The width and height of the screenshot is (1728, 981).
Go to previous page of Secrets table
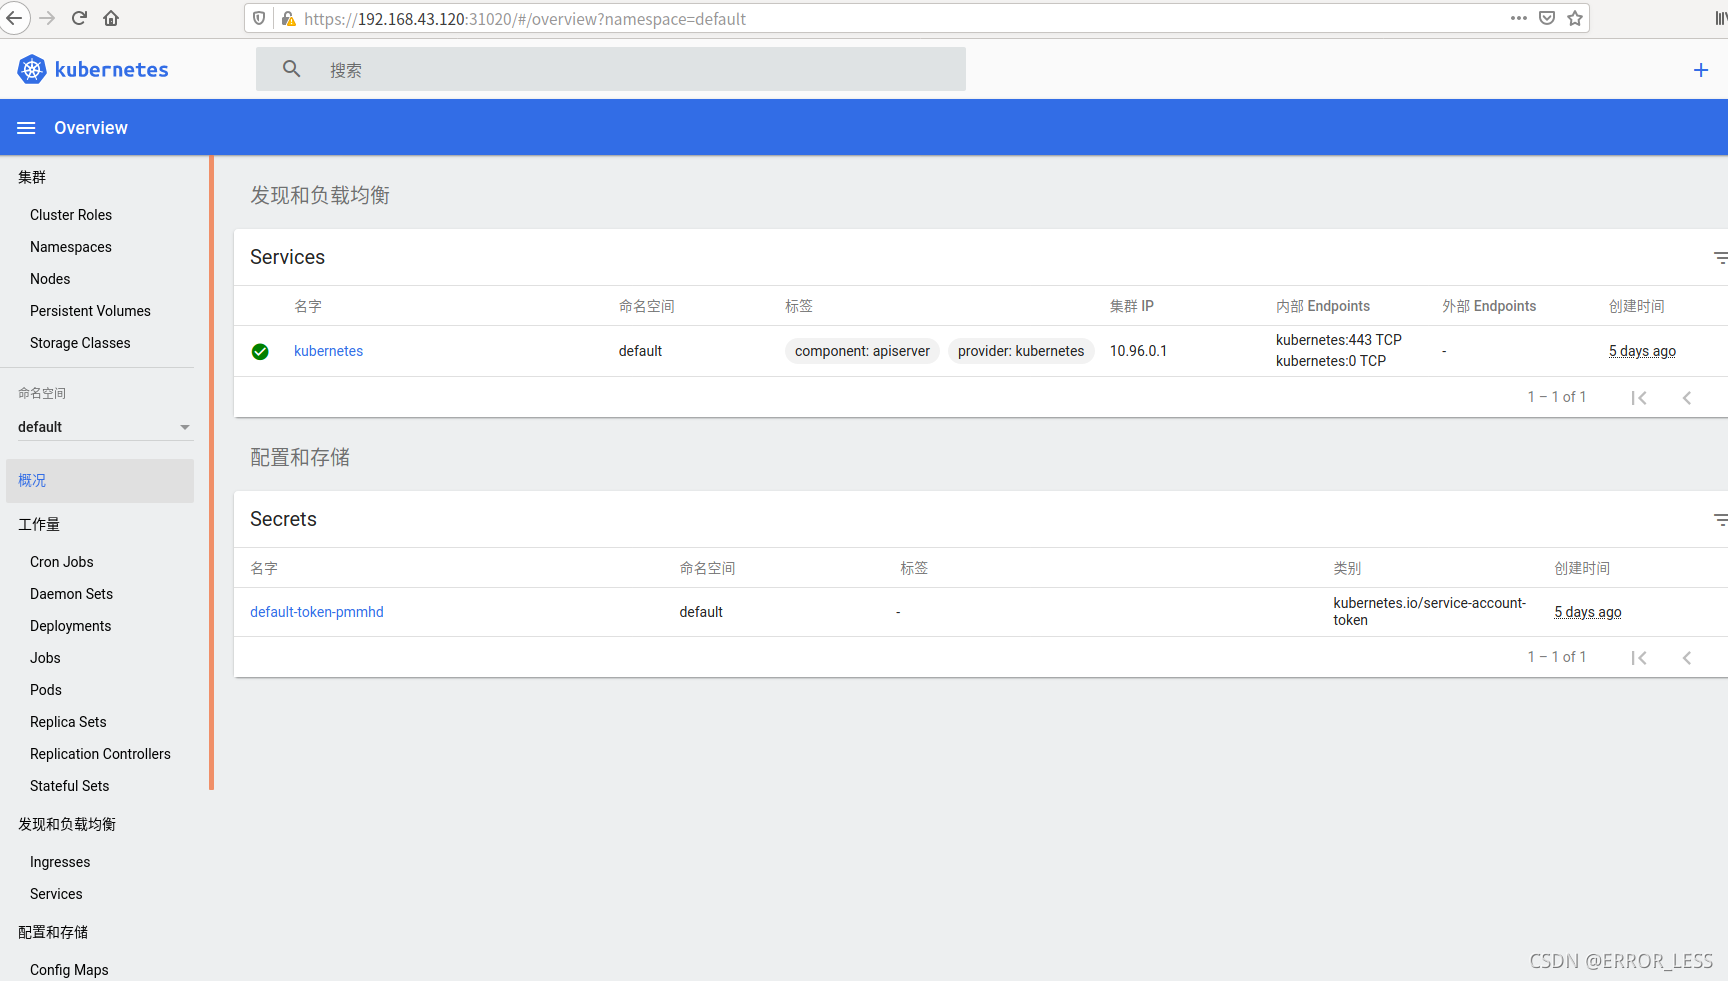click(1687, 658)
